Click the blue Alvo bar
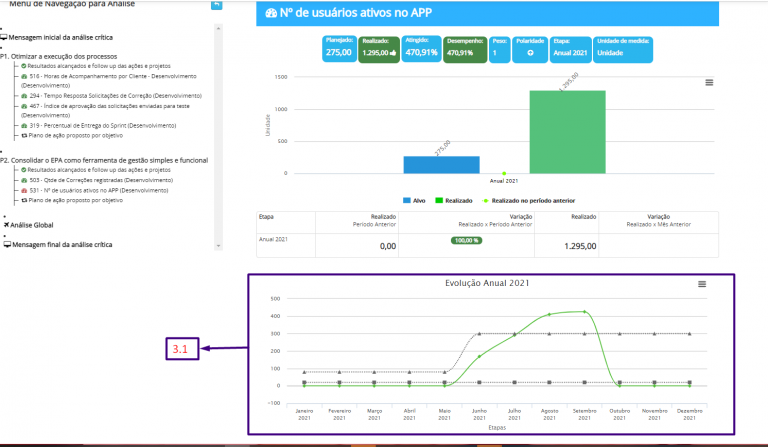The height and width of the screenshot is (447, 768). point(441,165)
